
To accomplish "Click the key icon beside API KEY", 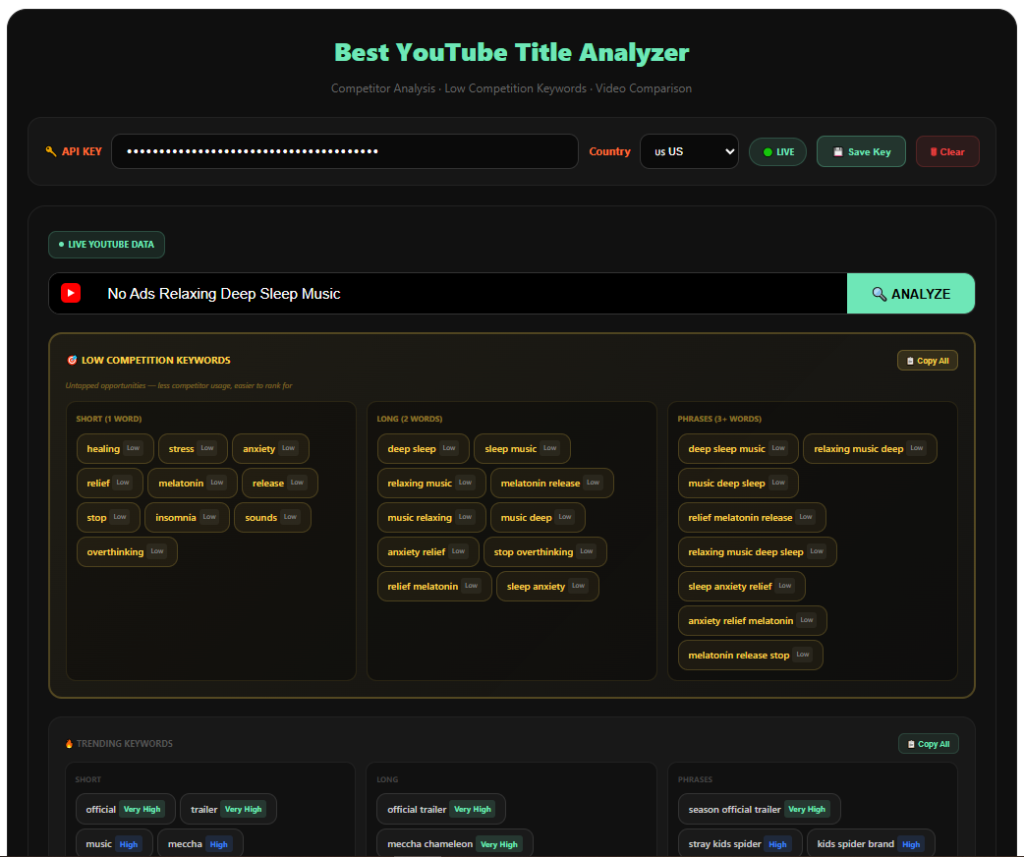I will coord(51,152).
